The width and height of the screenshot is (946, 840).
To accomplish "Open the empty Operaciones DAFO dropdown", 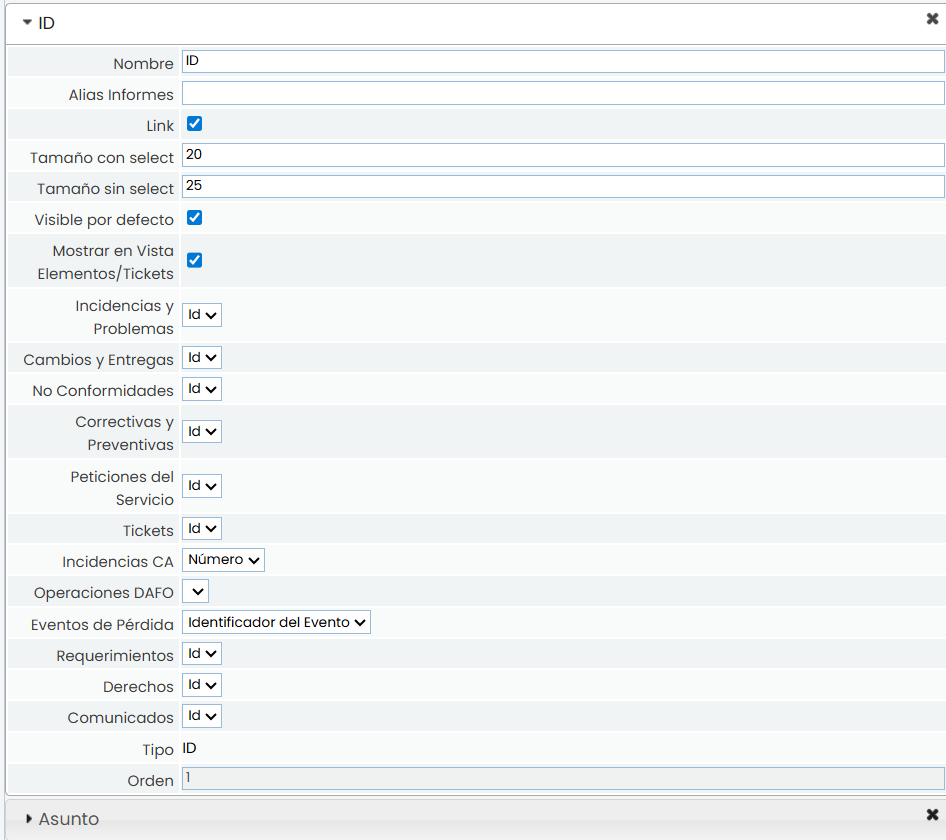I will click(x=195, y=592).
